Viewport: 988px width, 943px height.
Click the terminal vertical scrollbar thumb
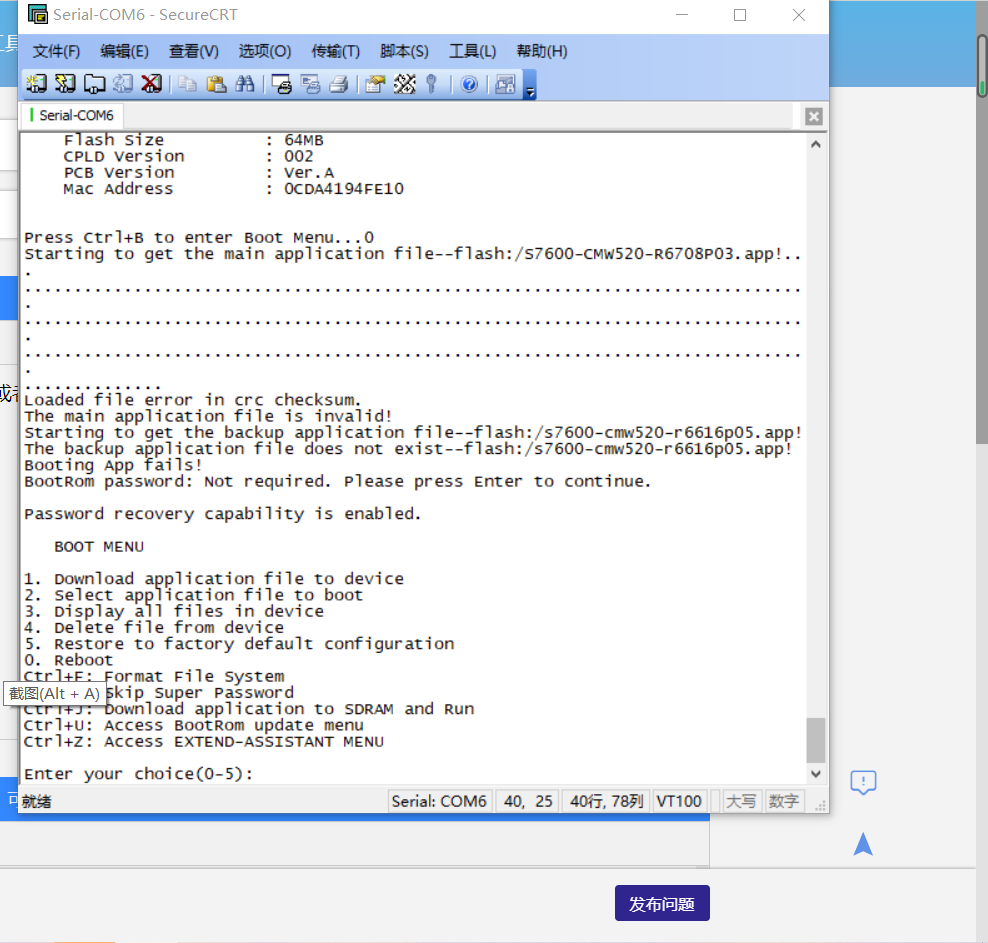[815, 740]
